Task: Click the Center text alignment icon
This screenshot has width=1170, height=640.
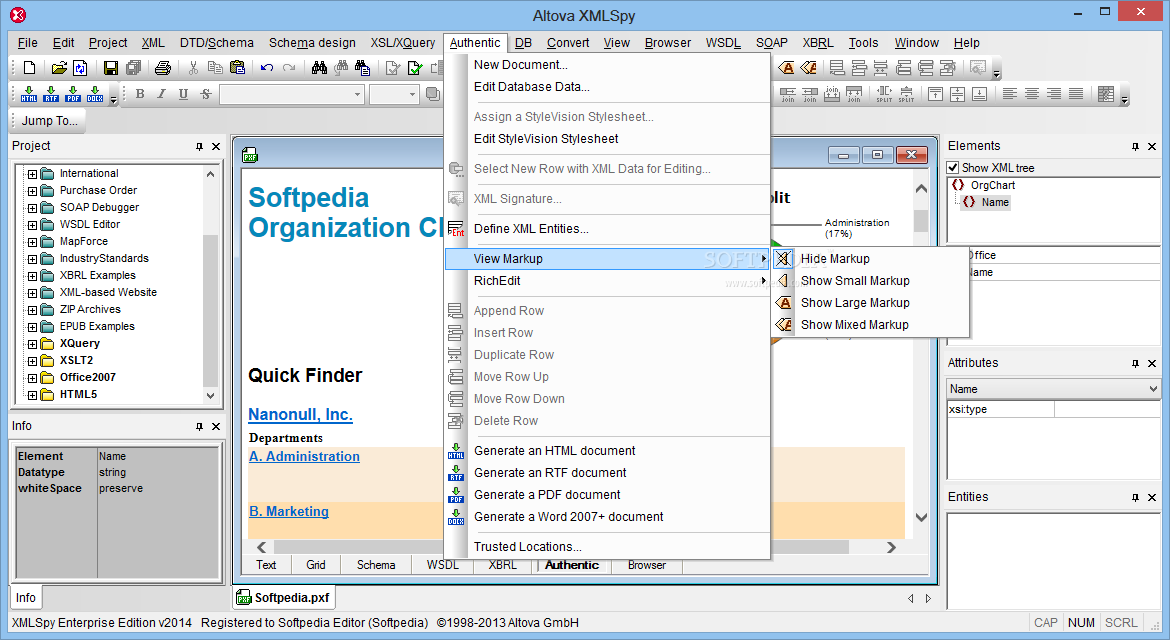Action: pos(1031,94)
